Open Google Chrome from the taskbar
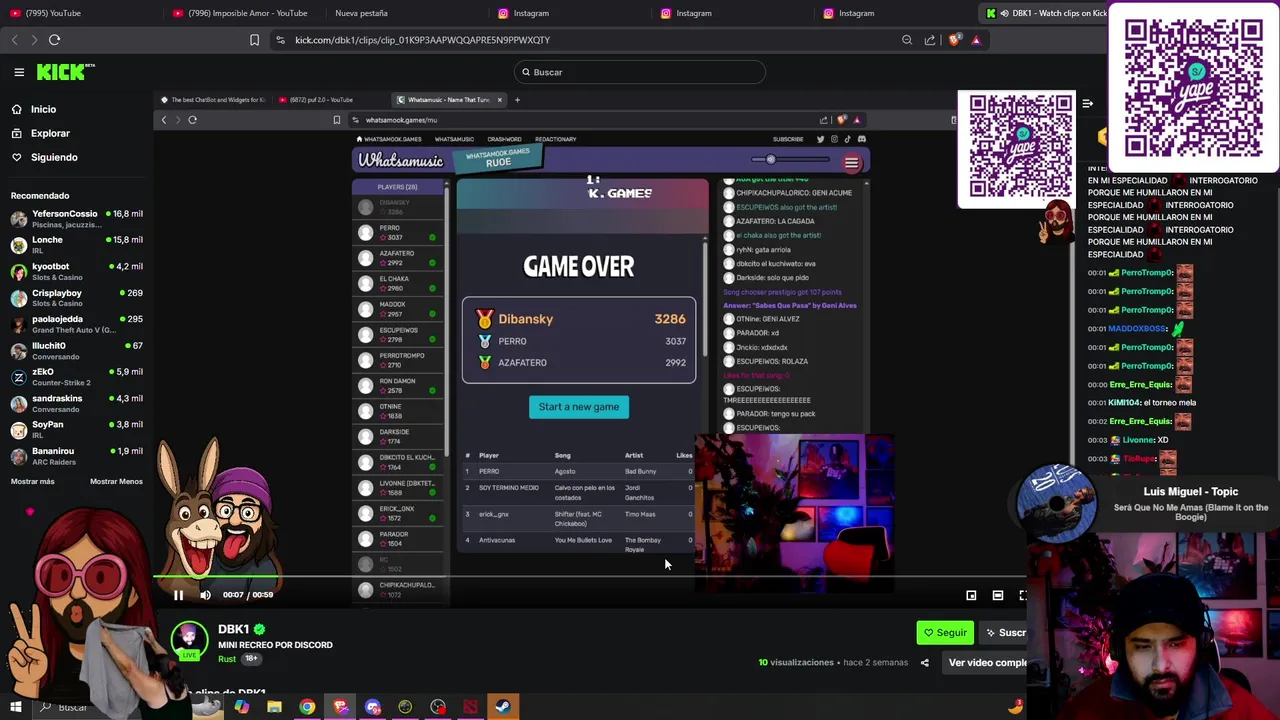 pos(307,707)
